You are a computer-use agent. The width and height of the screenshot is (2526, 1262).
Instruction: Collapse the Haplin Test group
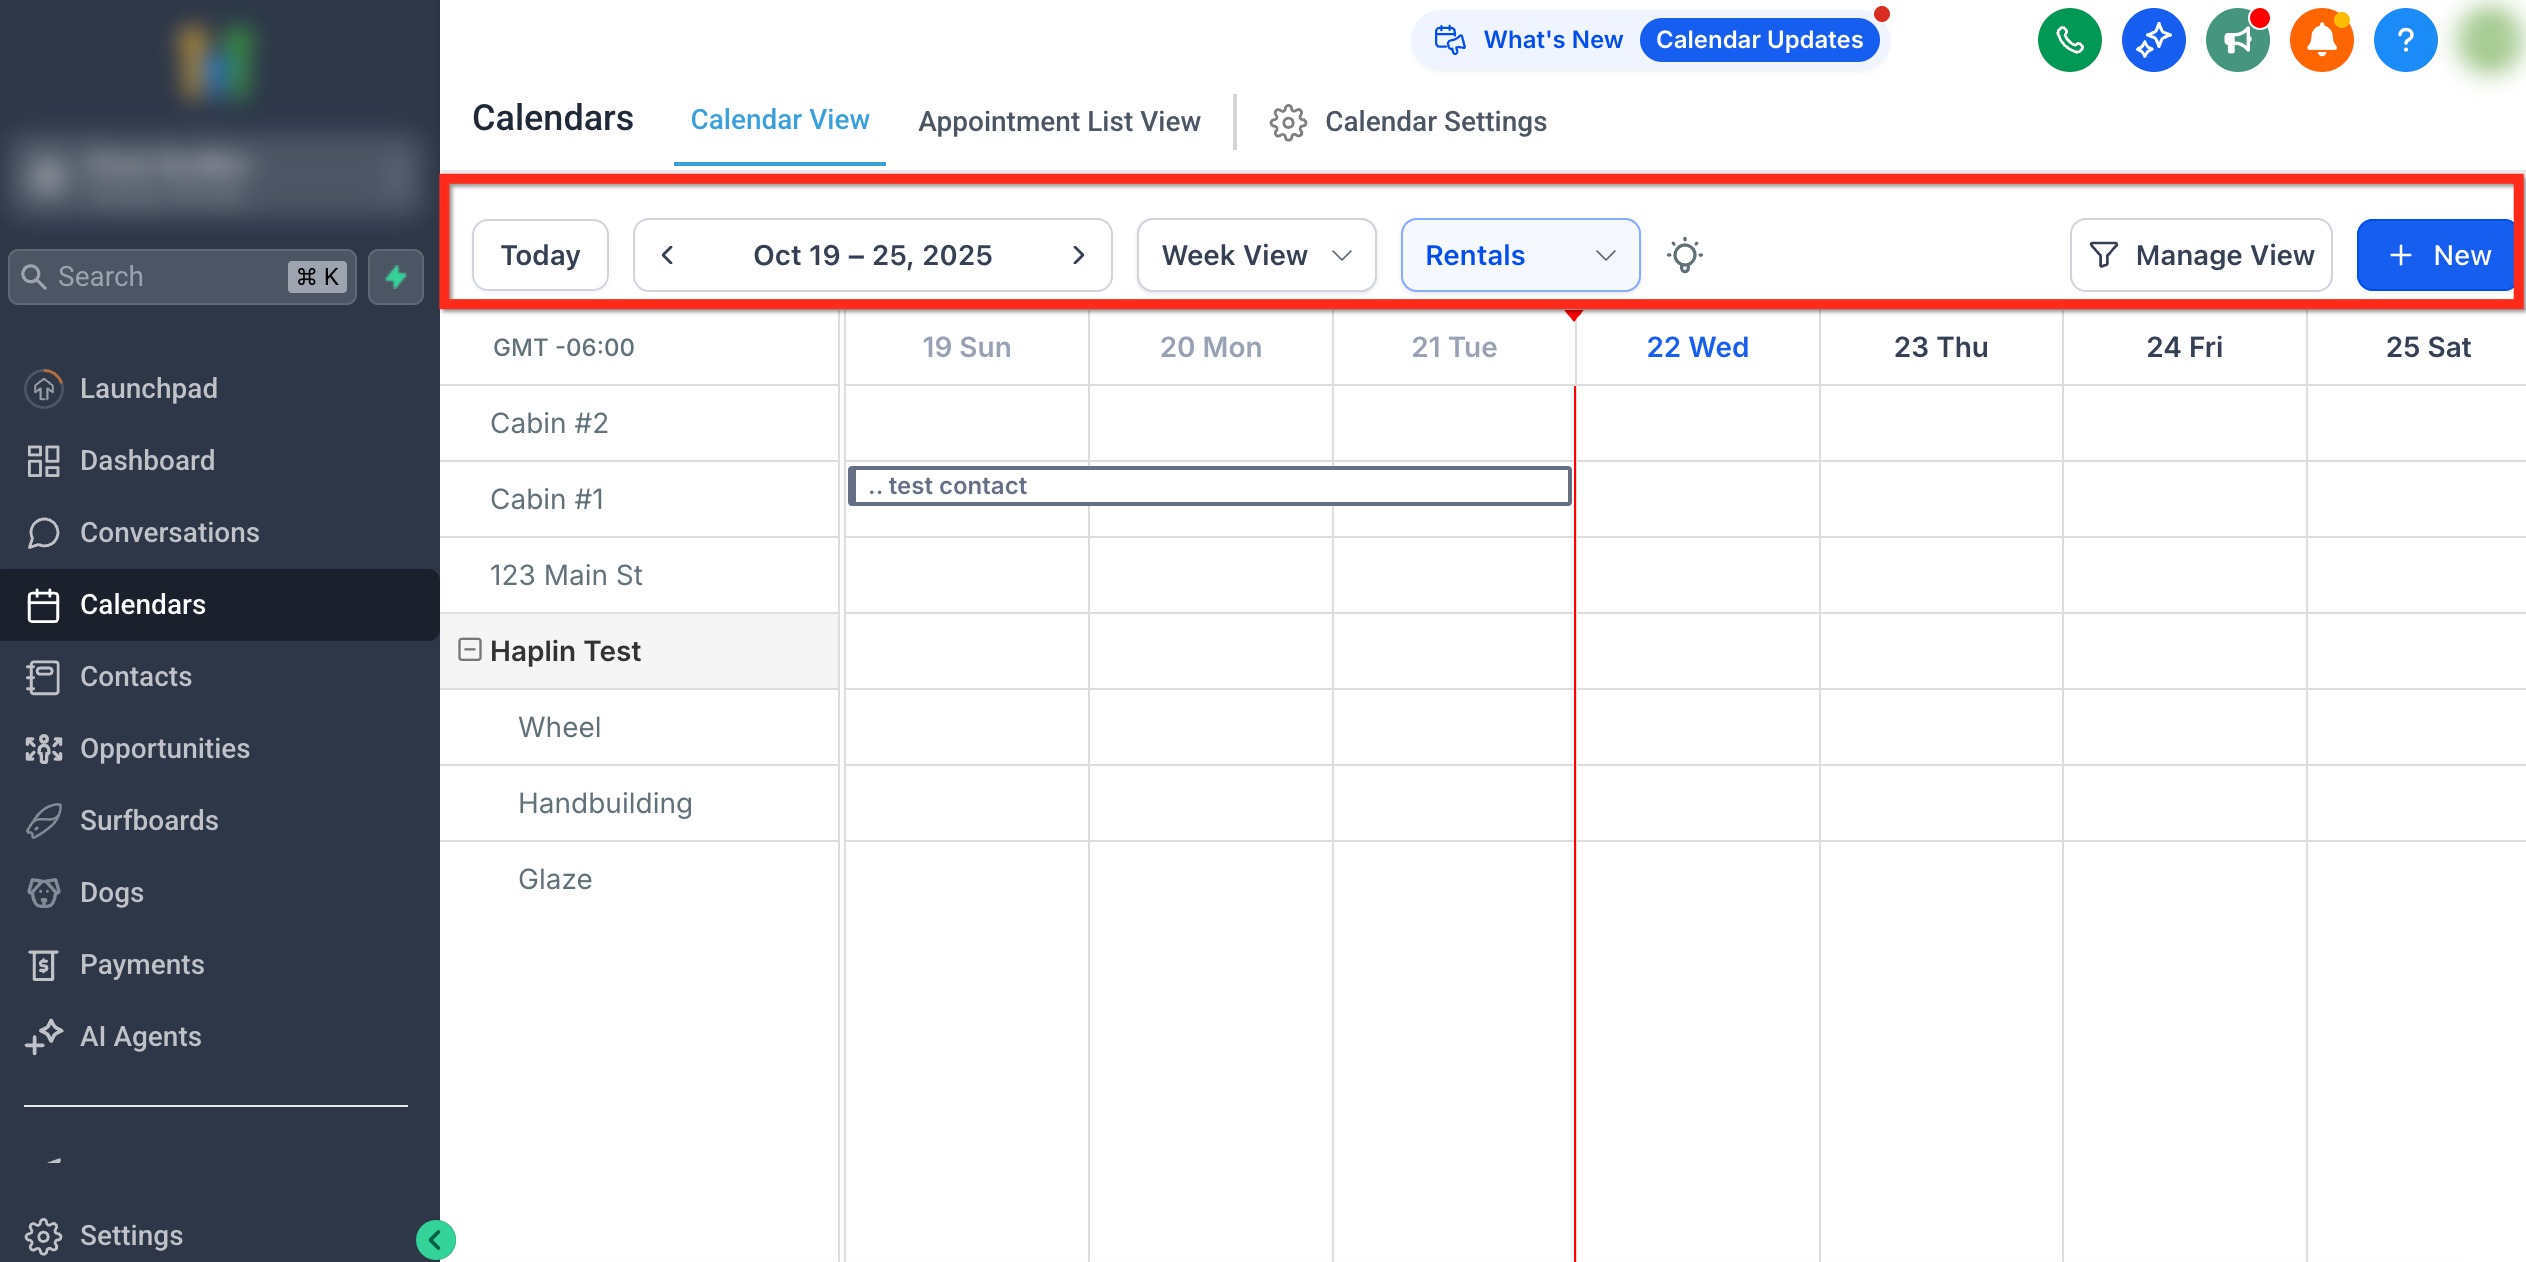tap(469, 650)
